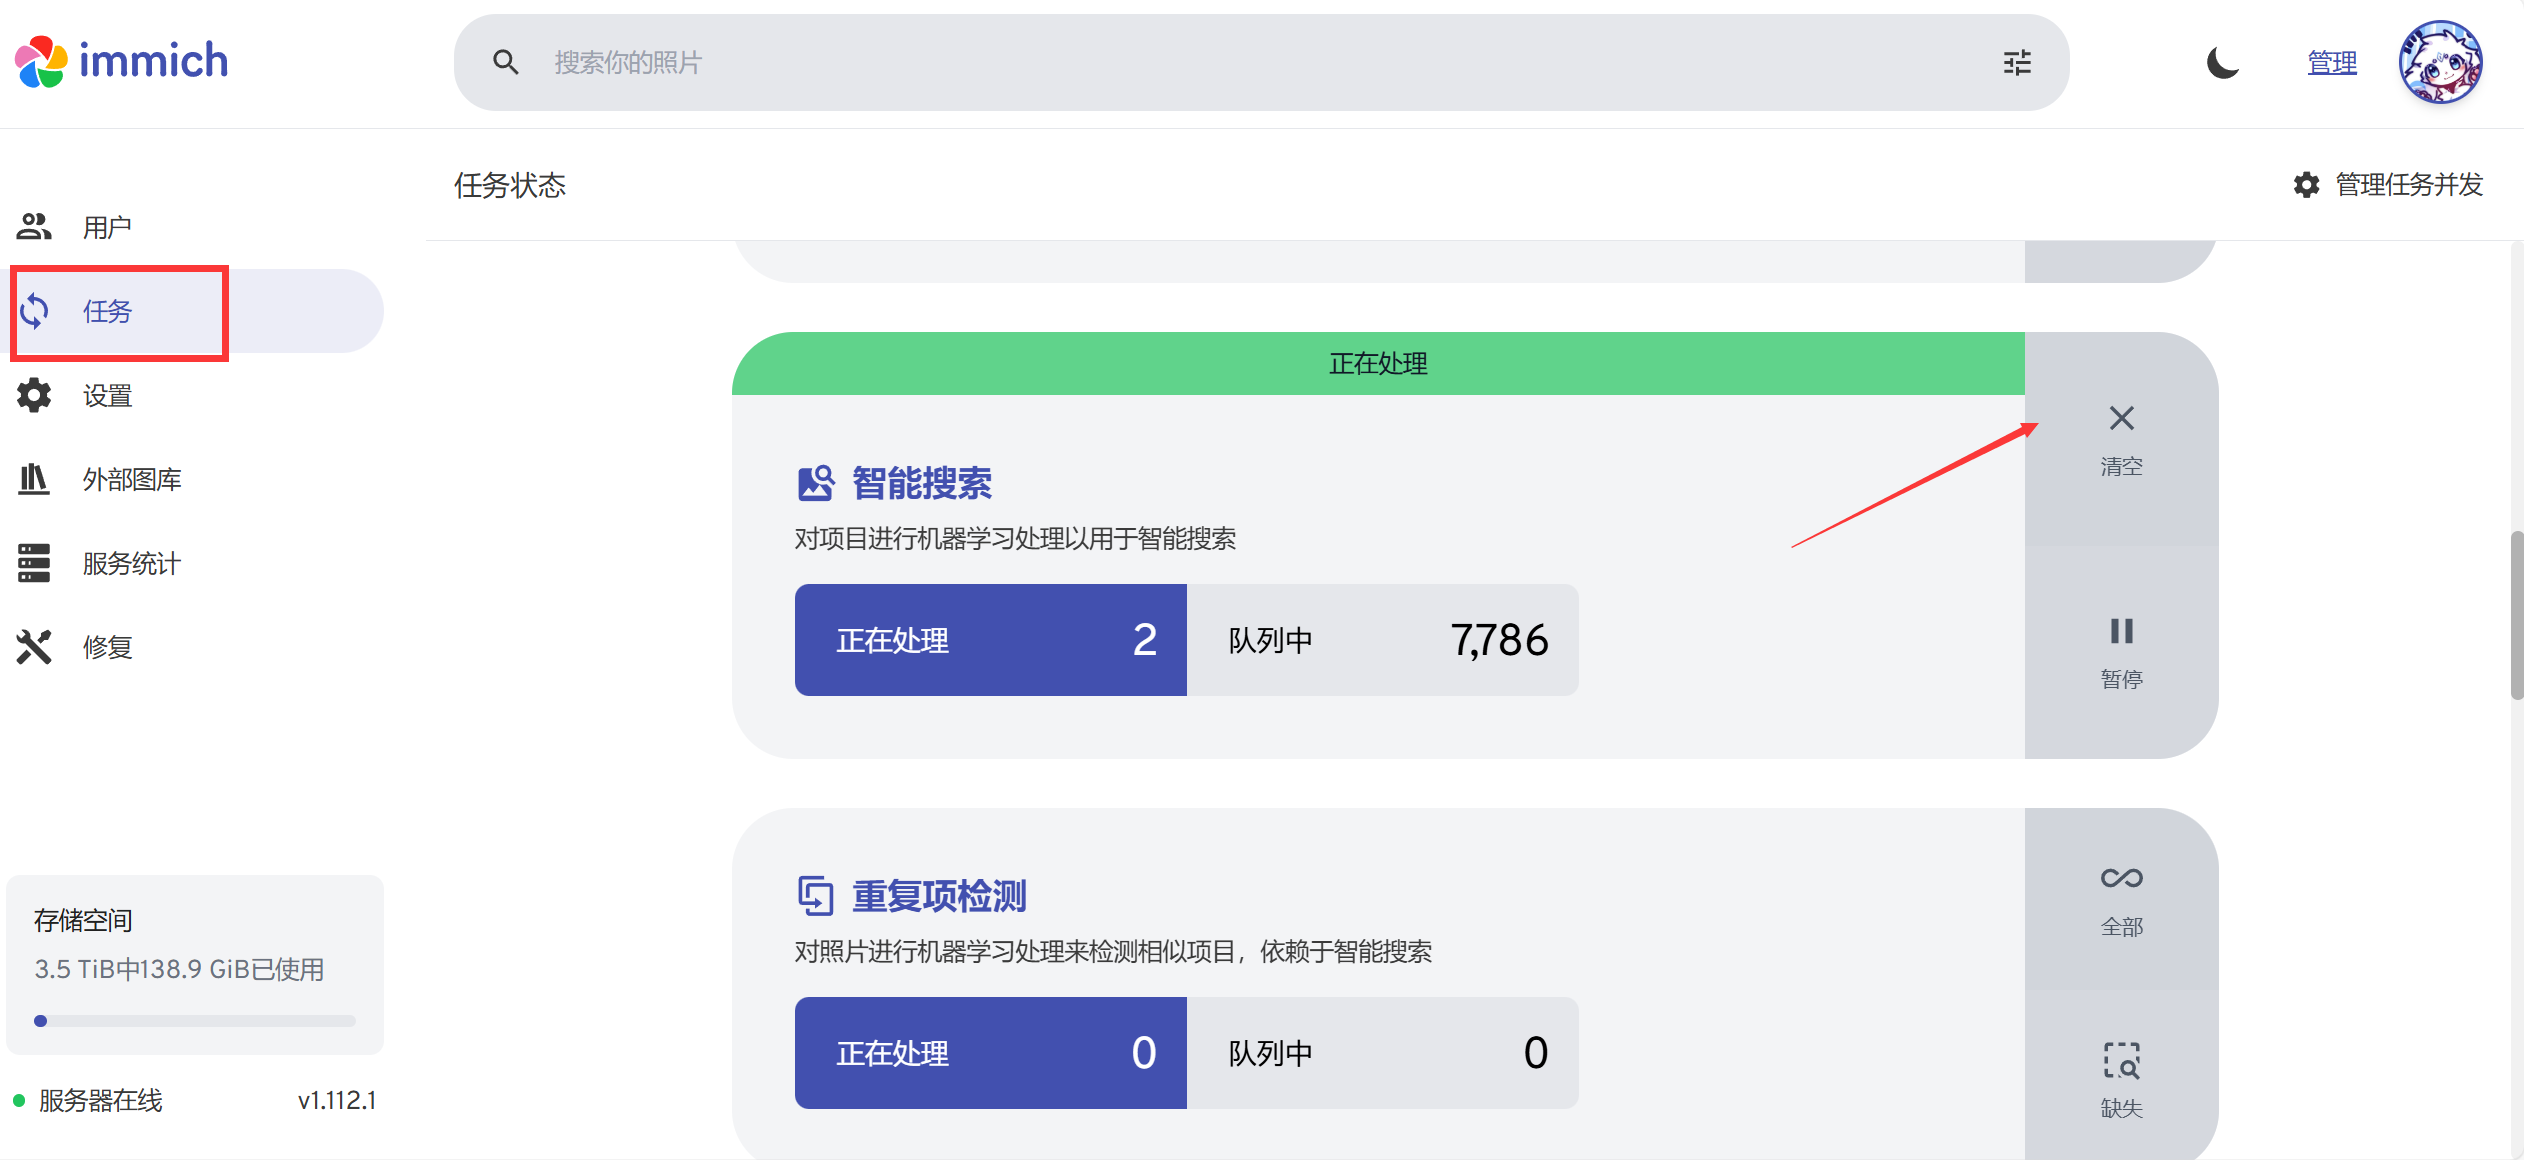Clear the Smart Search queue
Image resolution: width=2524 pixels, height=1160 pixels.
click(x=2121, y=438)
